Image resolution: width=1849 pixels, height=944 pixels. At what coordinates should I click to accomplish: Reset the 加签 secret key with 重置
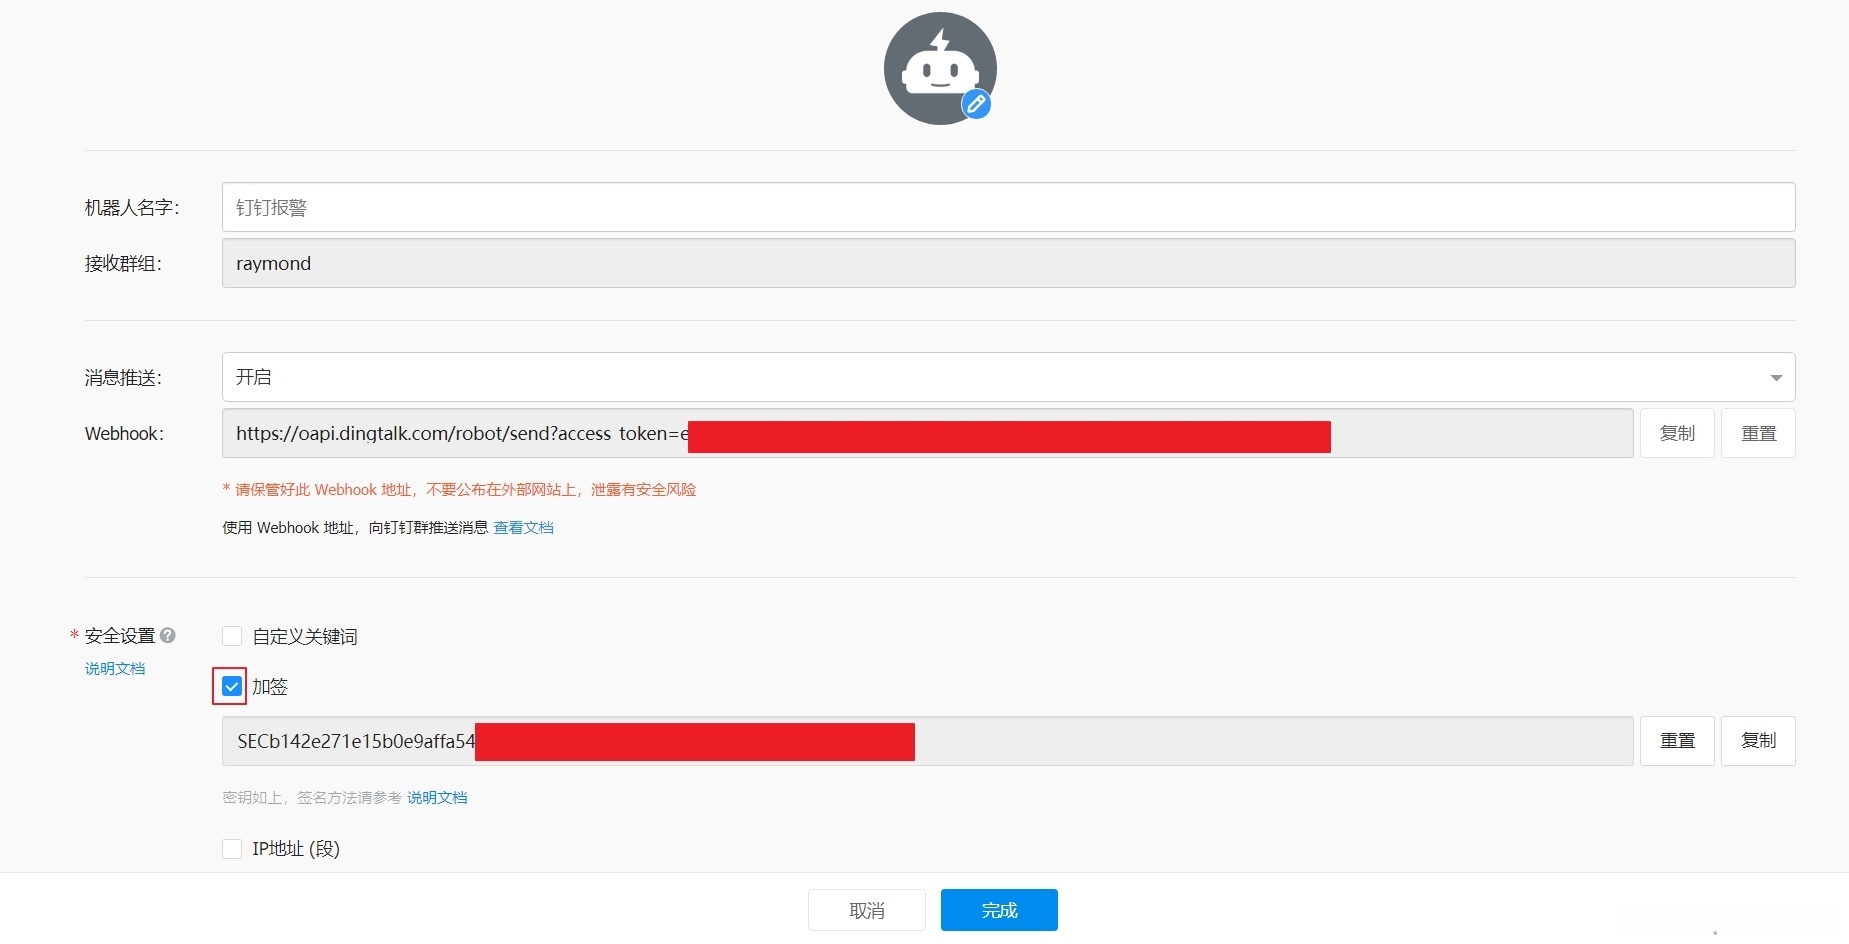pos(1677,741)
